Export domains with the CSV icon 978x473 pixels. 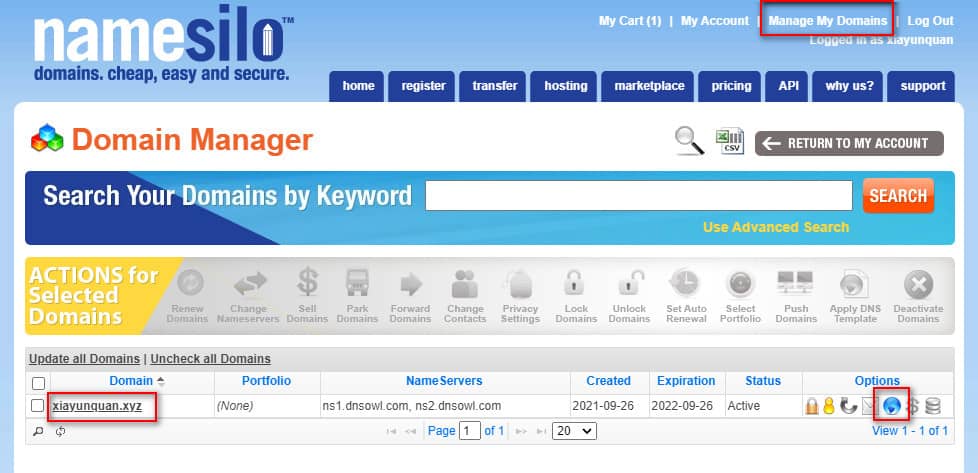[729, 141]
